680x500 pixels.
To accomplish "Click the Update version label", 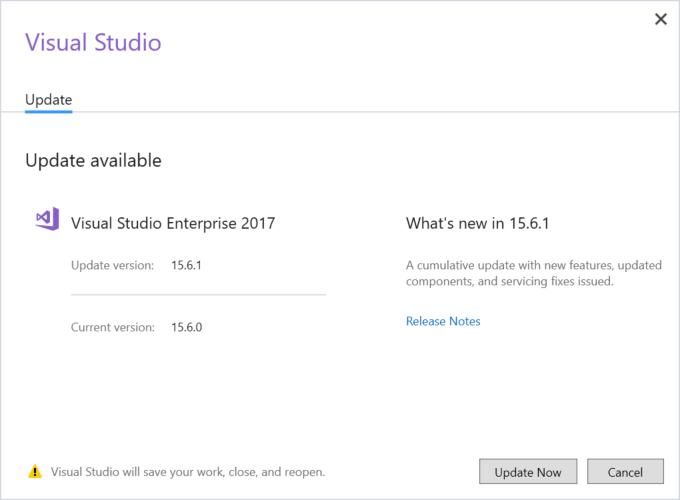I will [112, 265].
